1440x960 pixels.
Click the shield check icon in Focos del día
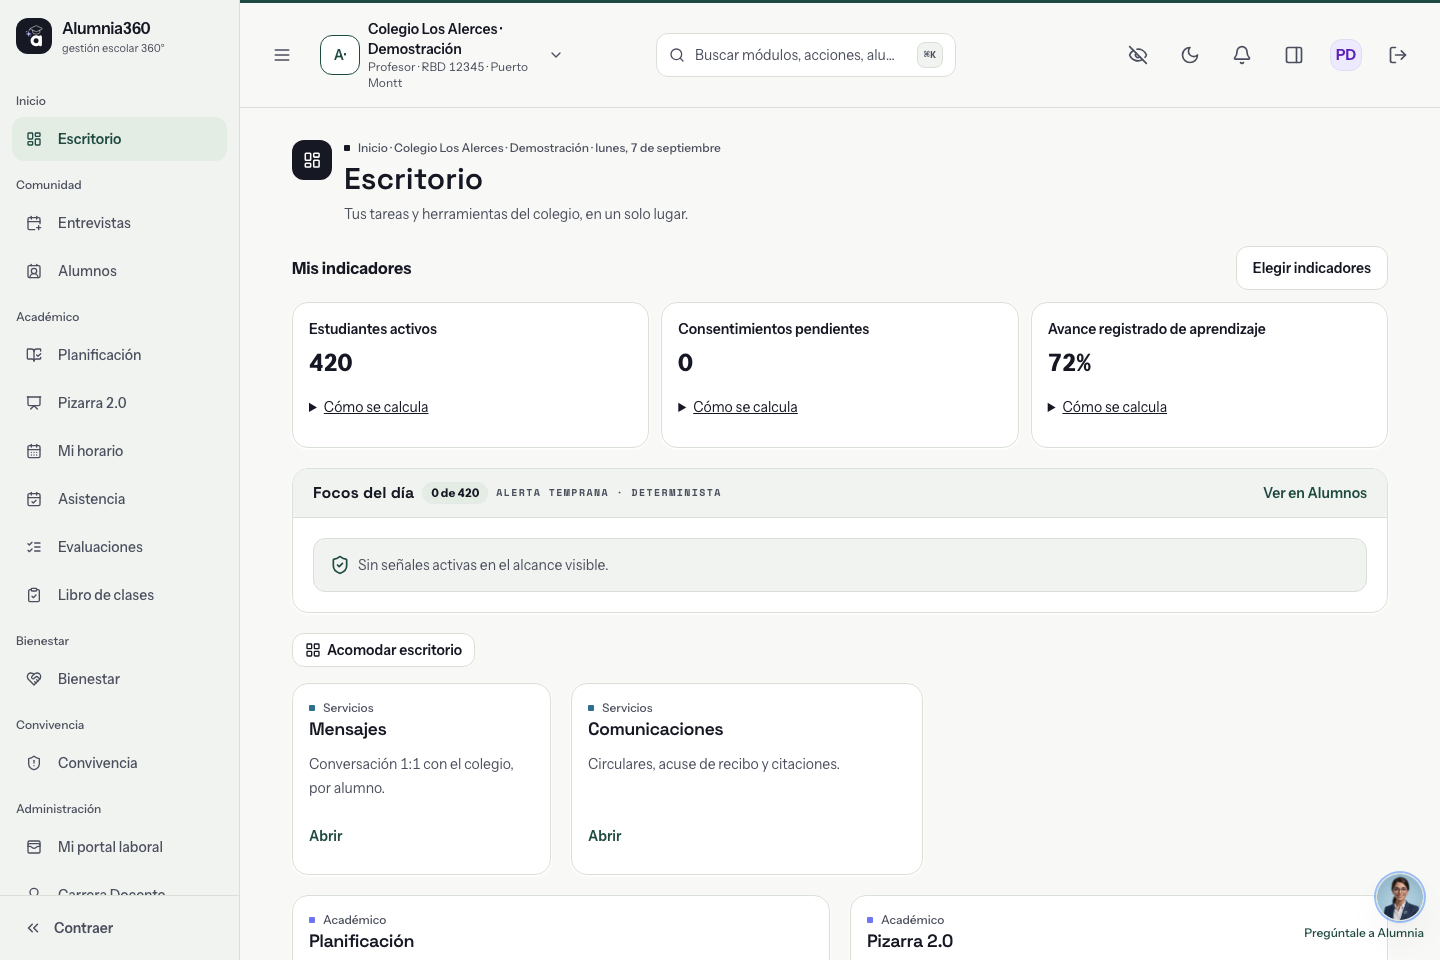pyautogui.click(x=340, y=565)
